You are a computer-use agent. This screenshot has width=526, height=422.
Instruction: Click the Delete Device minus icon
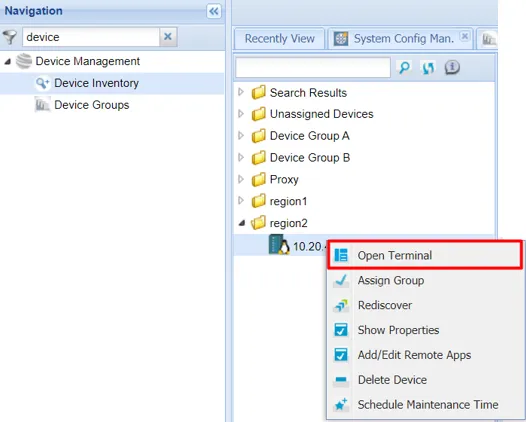tap(341, 380)
